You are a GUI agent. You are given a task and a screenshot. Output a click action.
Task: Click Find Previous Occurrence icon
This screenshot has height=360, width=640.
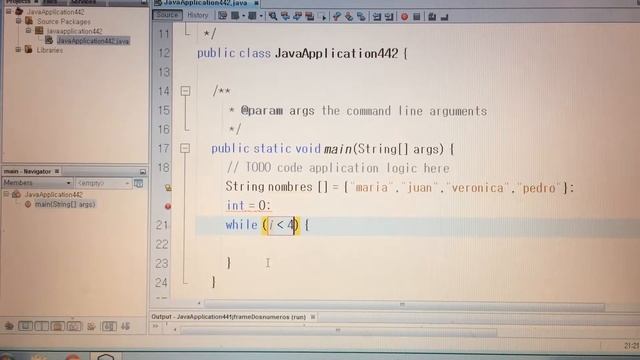click(285, 16)
